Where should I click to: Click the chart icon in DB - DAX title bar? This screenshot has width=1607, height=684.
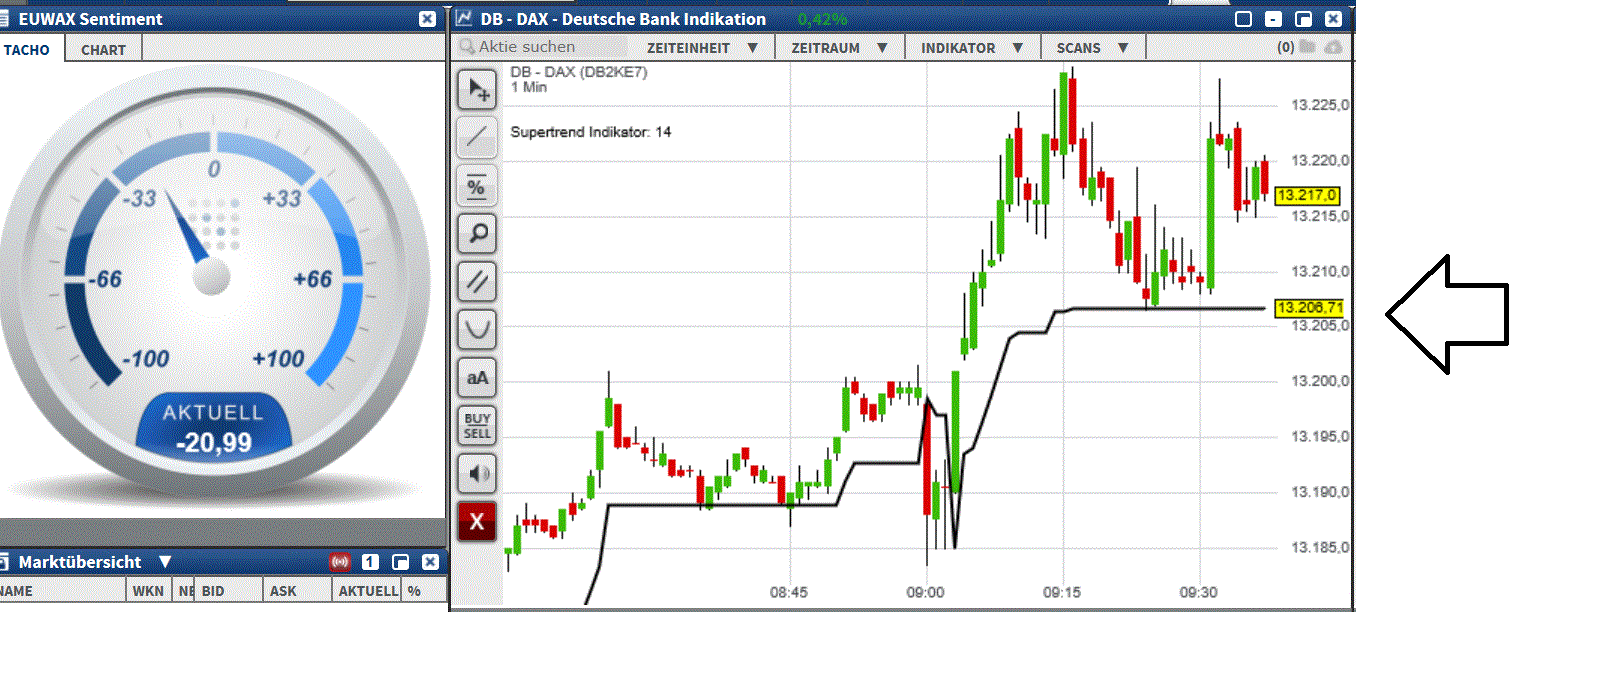coord(464,18)
